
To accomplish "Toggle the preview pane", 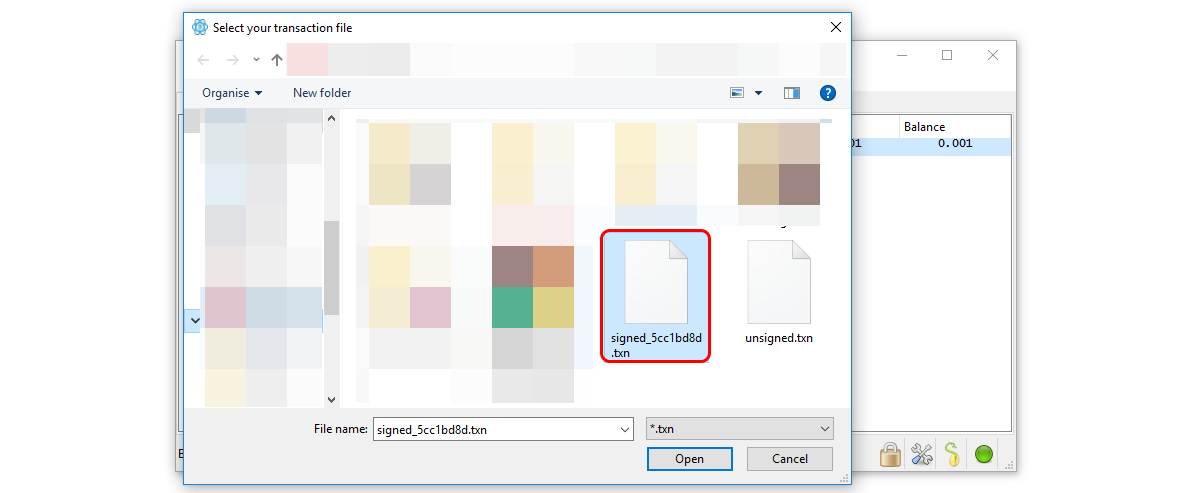I will 792,93.
